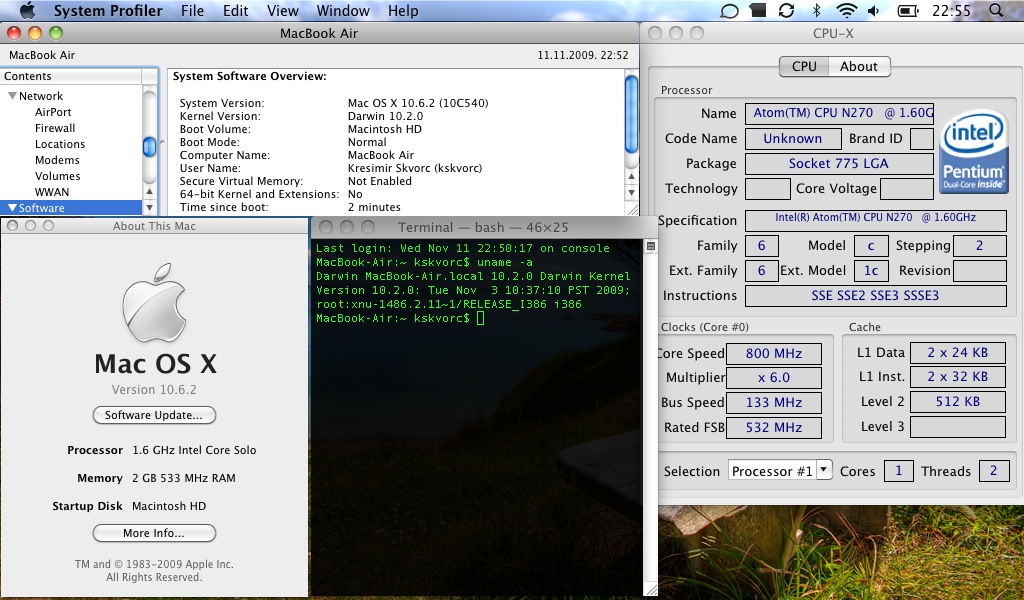The height and width of the screenshot is (600, 1024).
Task: Click the Bluetooth menu bar icon
Action: coord(816,10)
